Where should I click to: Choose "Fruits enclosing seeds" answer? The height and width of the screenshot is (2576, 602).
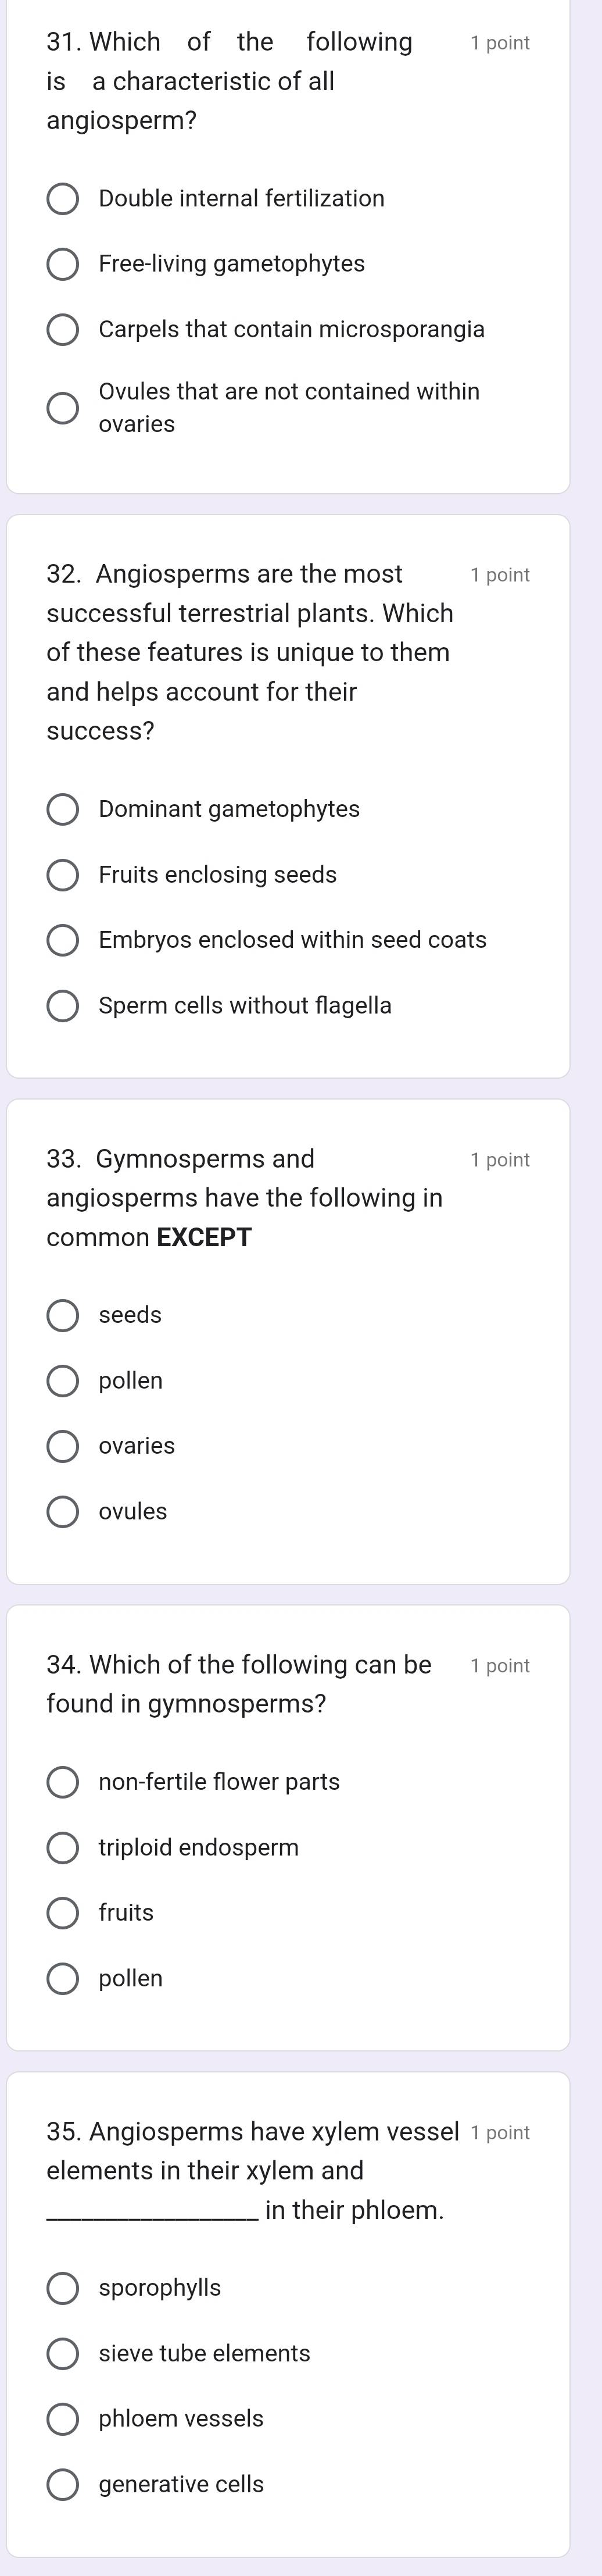click(x=64, y=874)
